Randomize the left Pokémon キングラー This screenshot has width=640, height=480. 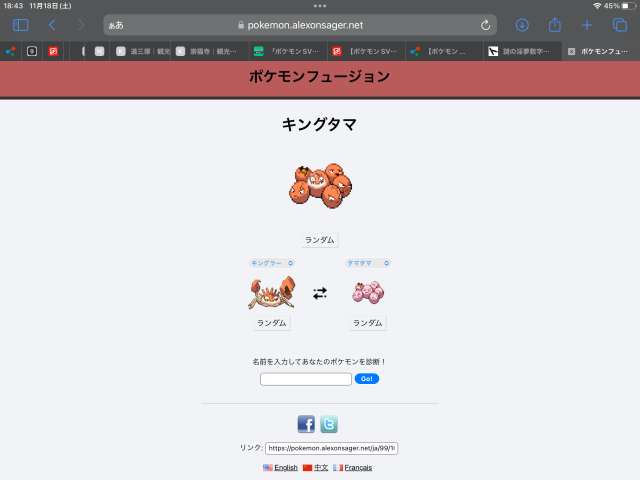271,323
